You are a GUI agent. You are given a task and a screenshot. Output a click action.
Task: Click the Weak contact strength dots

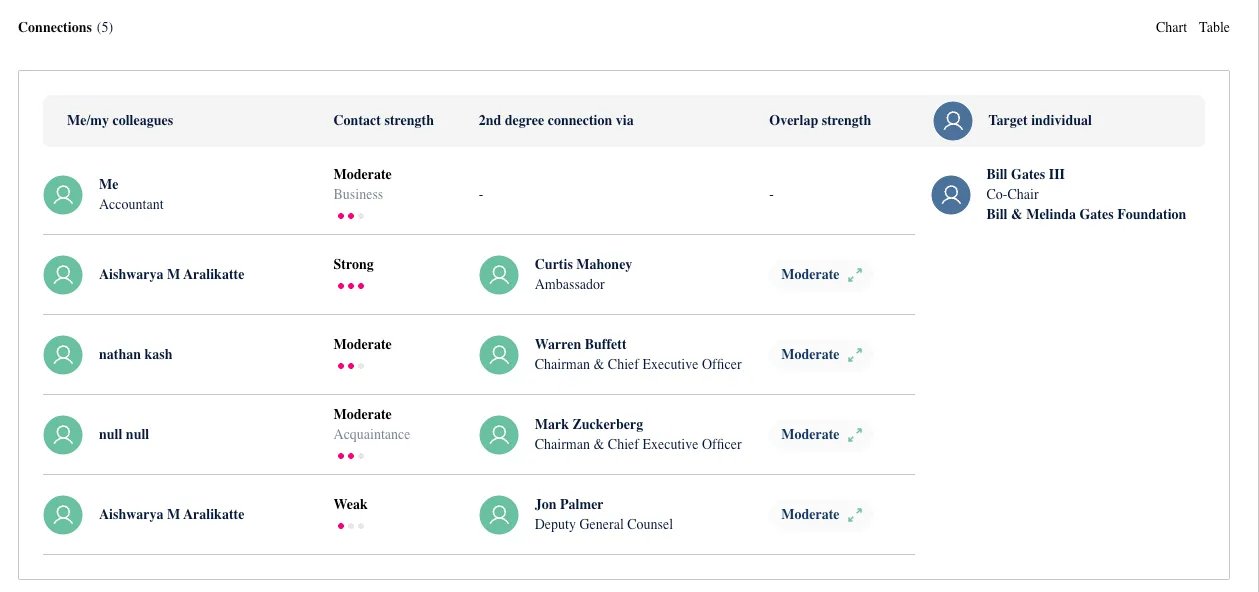pyautogui.click(x=351, y=526)
